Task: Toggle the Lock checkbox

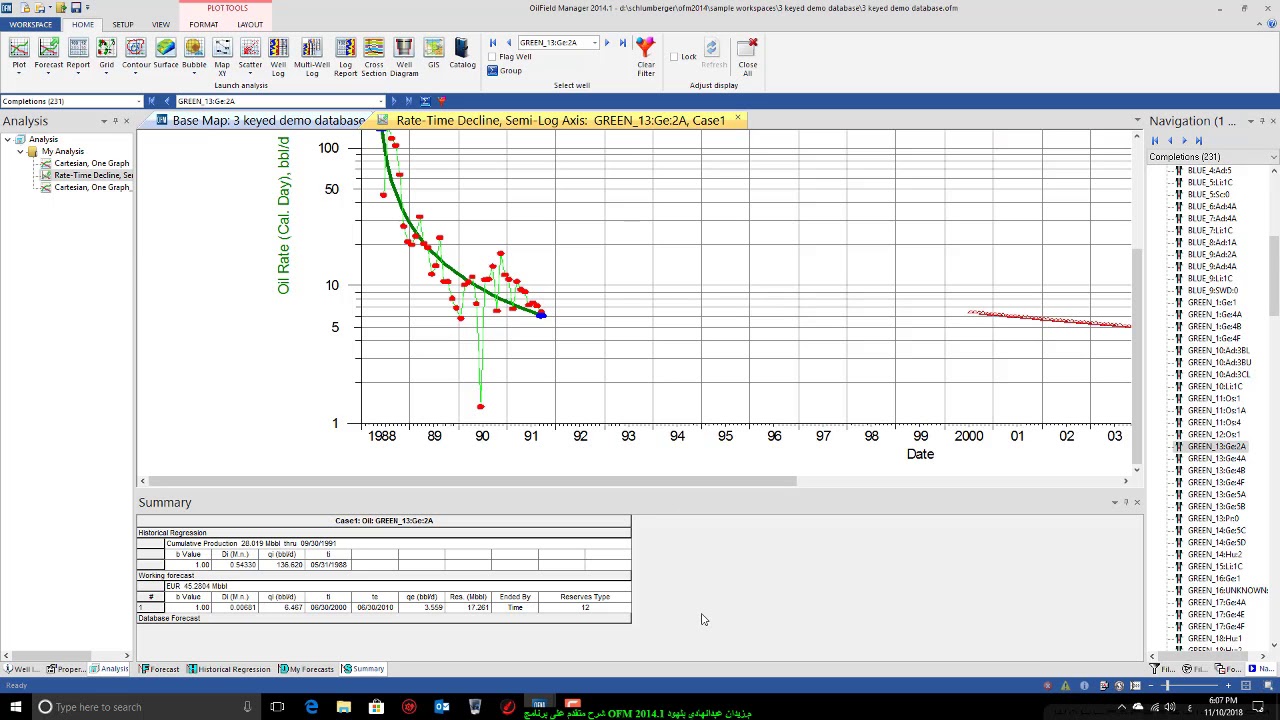Action: tap(674, 57)
